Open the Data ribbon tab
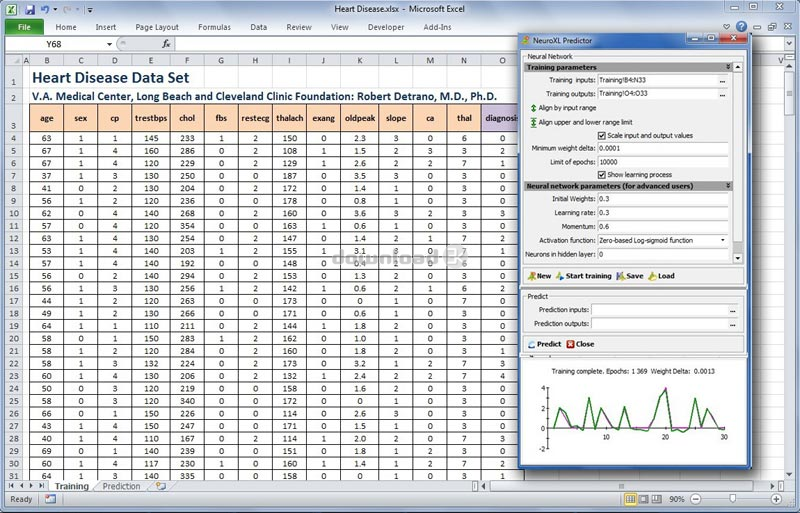This screenshot has width=800, height=513. [259, 27]
